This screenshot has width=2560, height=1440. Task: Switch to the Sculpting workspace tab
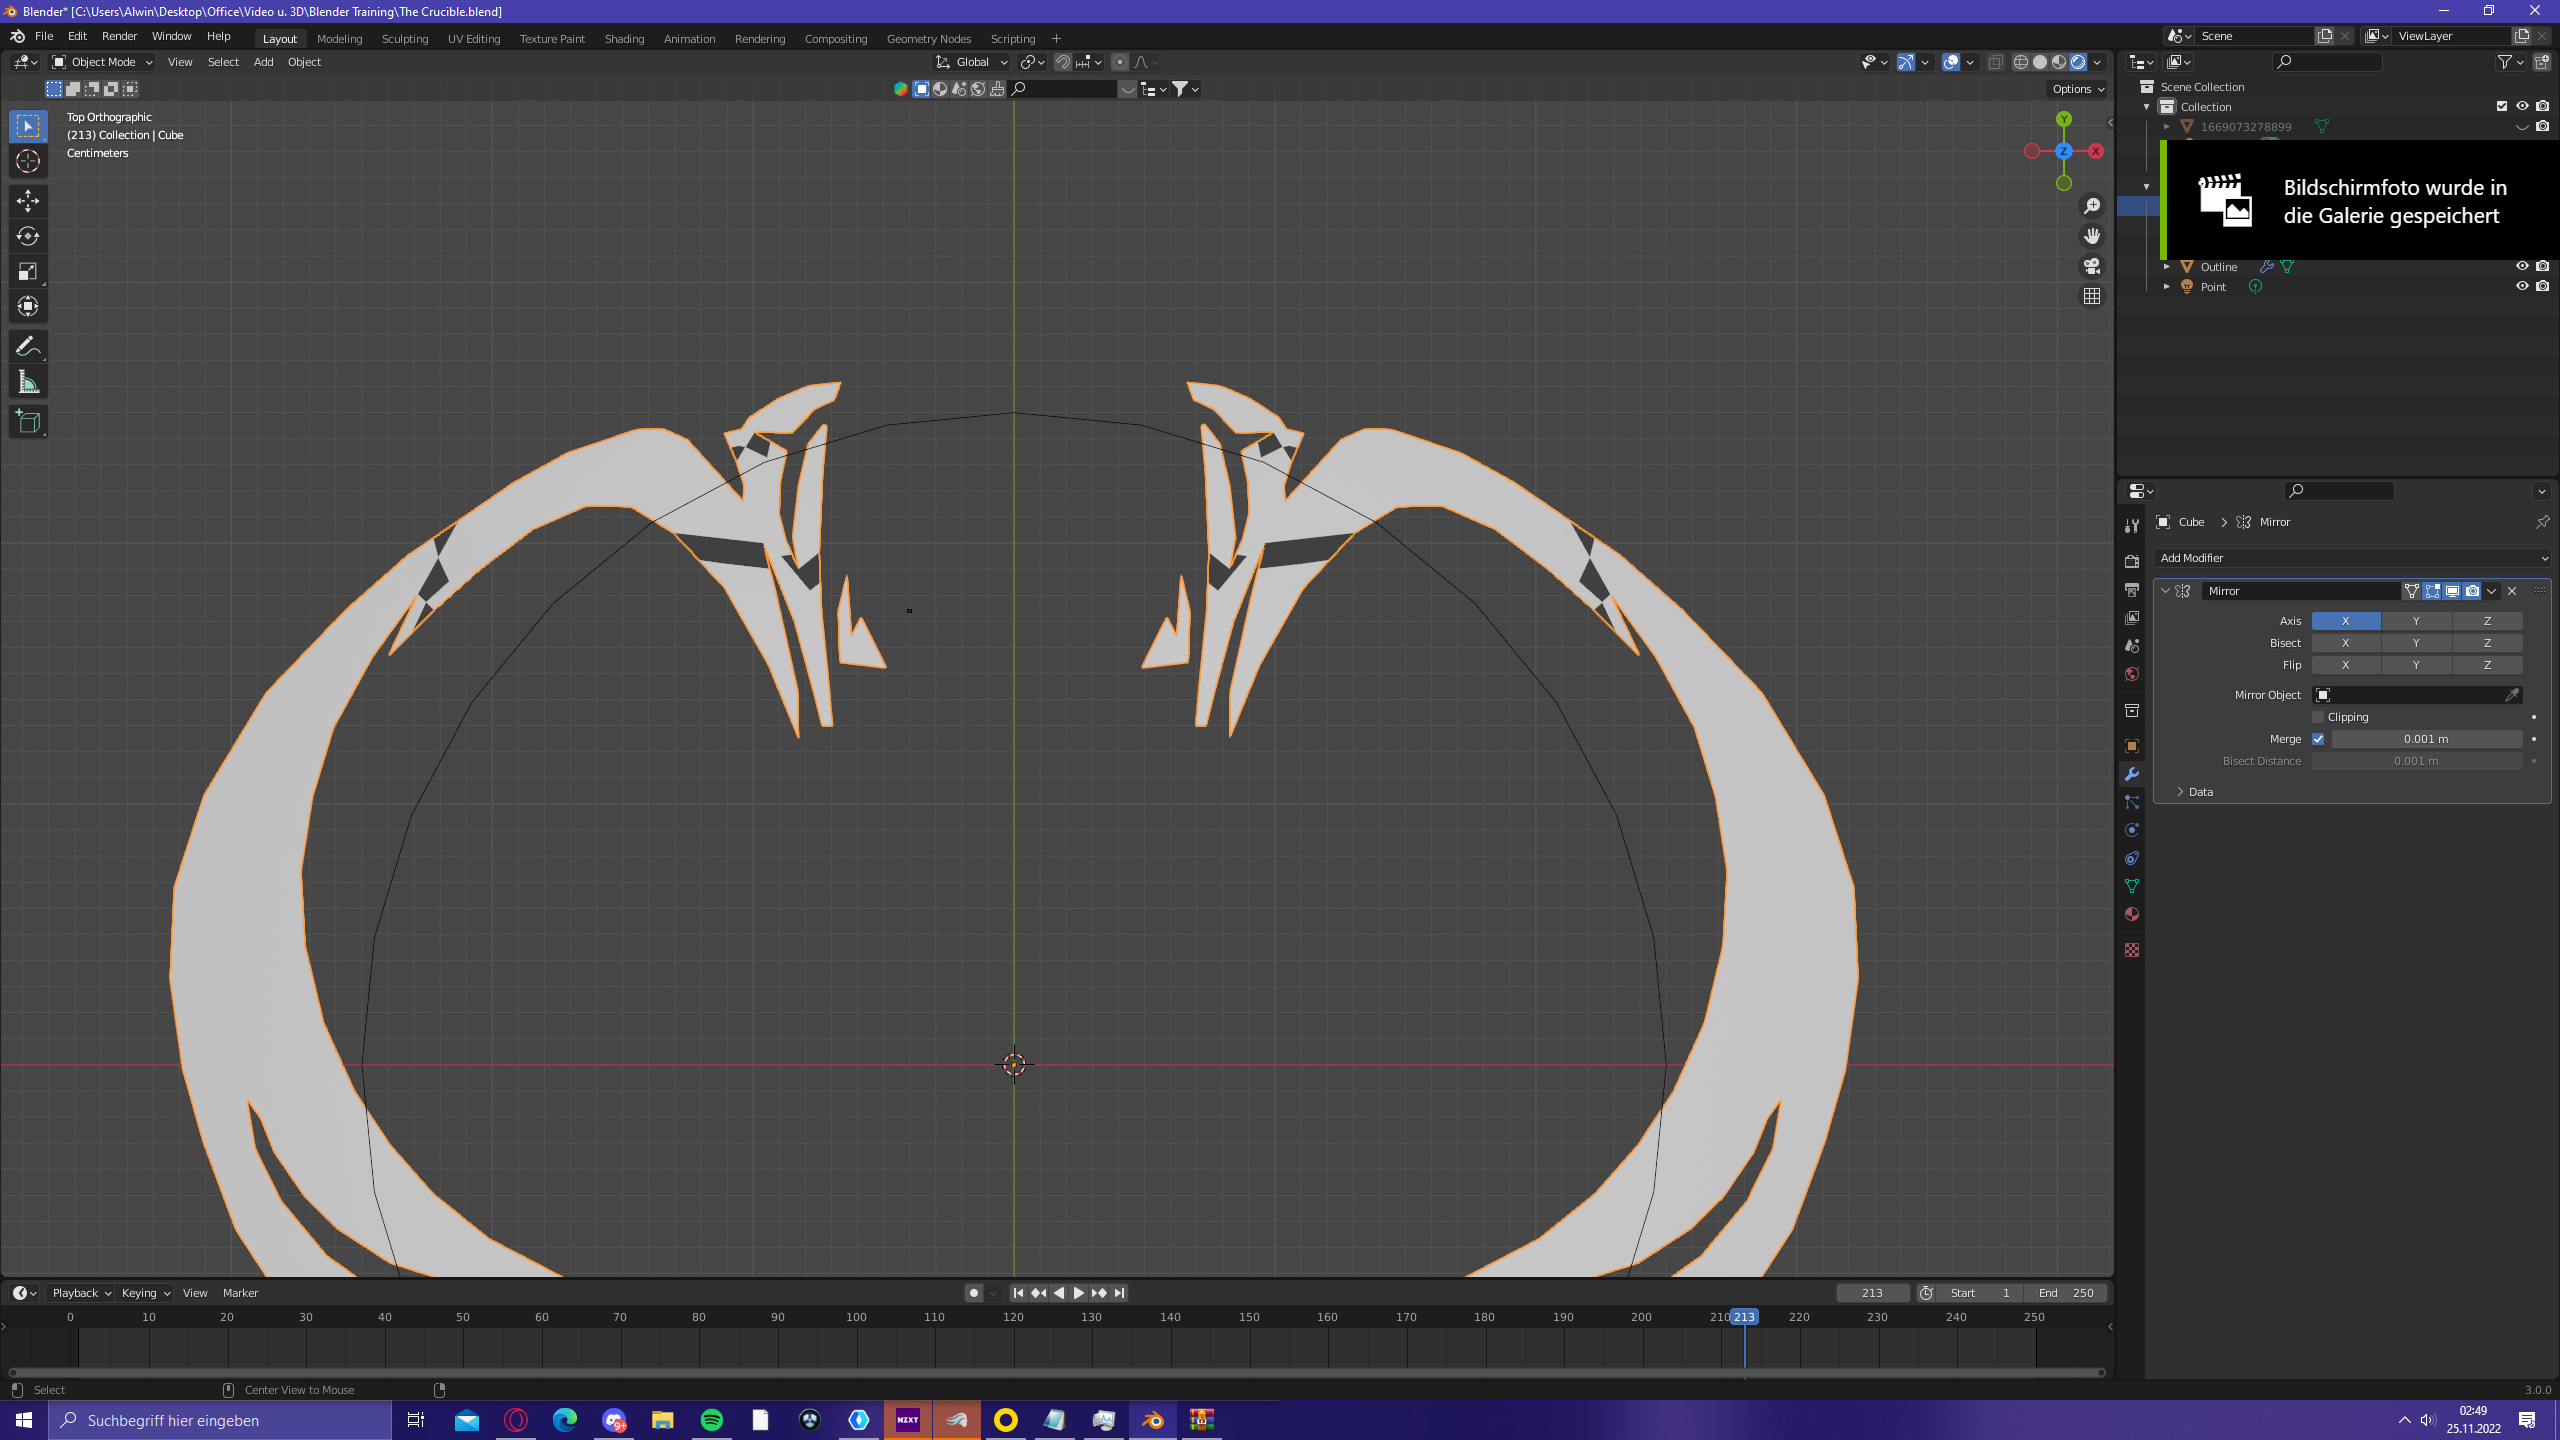point(404,39)
